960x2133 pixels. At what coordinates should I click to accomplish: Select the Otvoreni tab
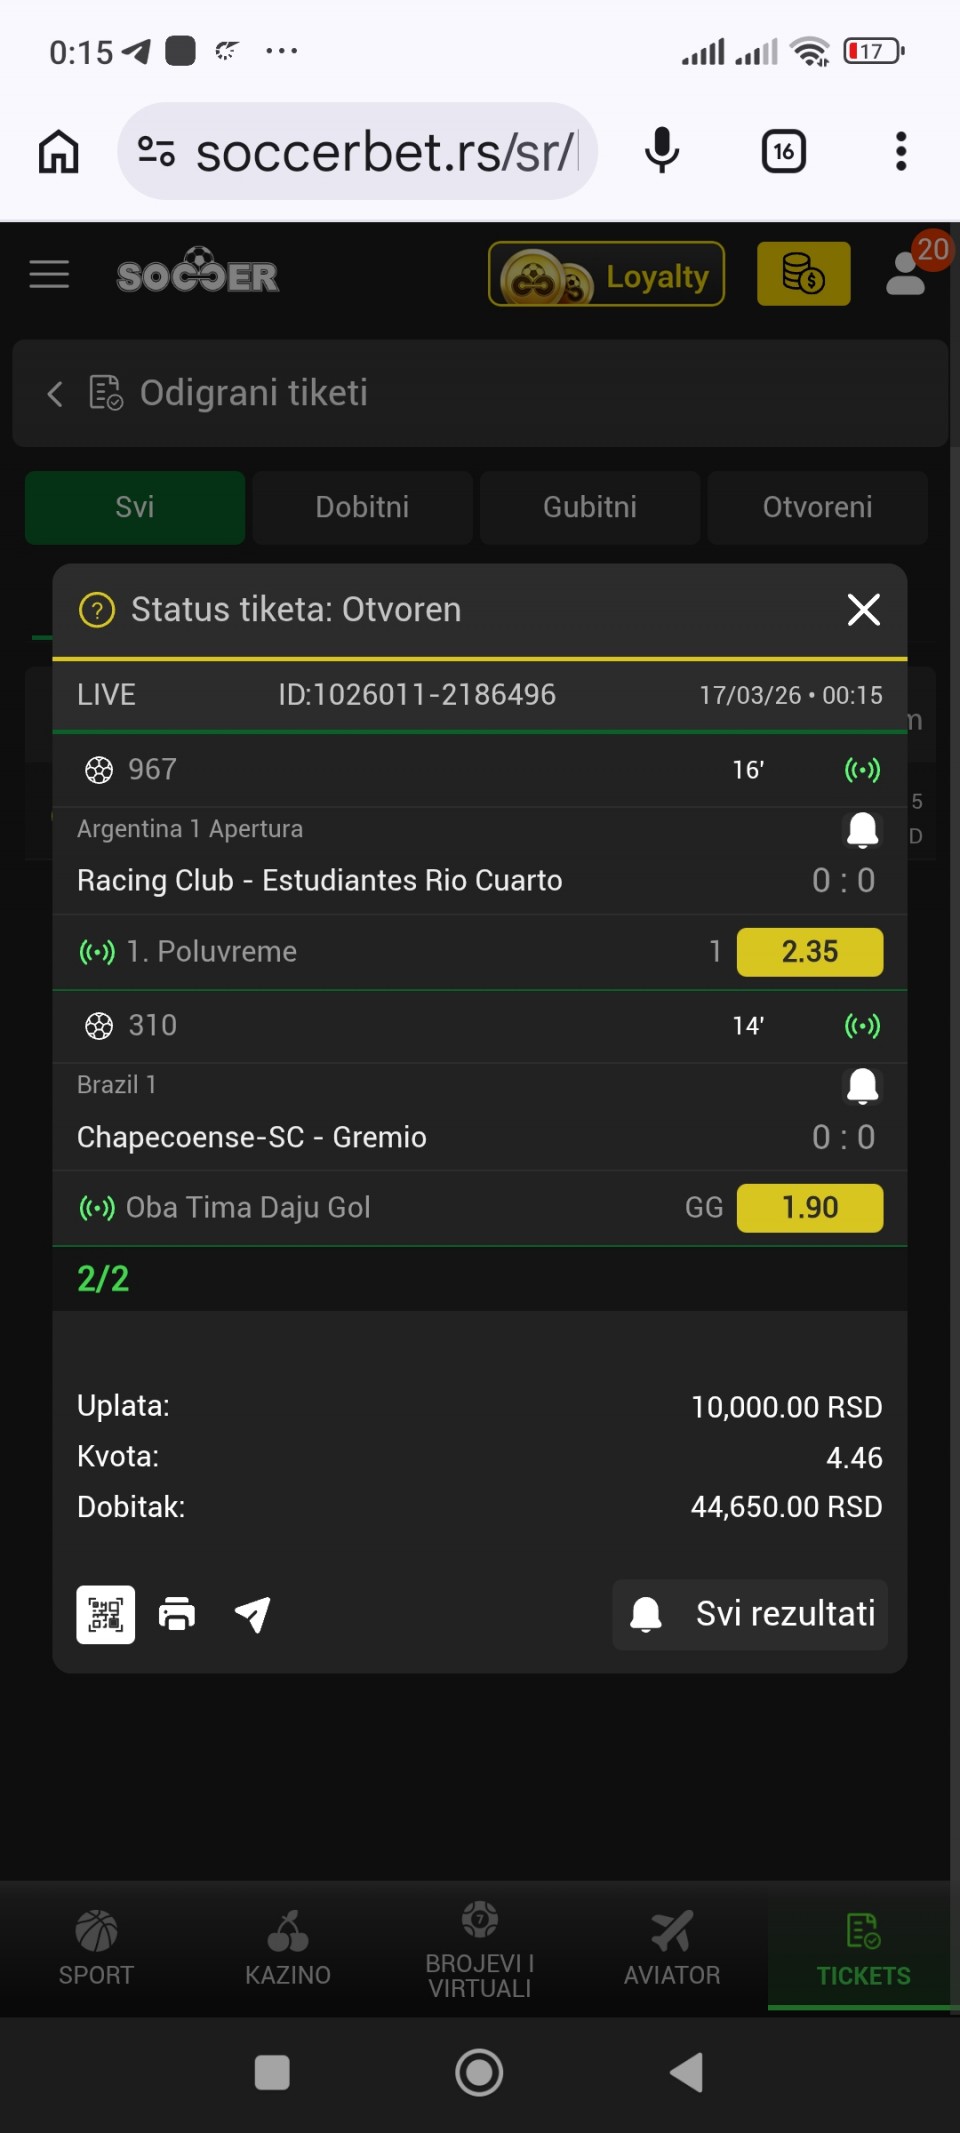pos(817,507)
